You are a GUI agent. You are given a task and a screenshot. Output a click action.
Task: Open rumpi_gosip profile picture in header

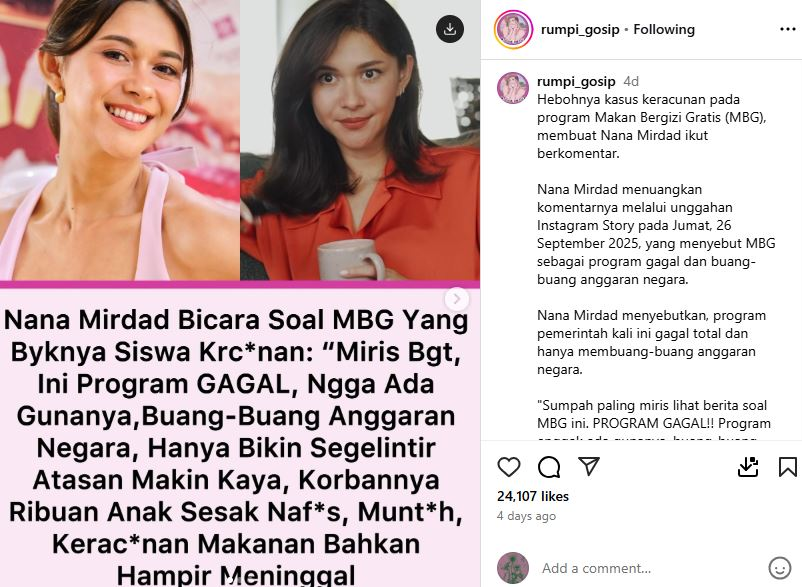point(513,29)
